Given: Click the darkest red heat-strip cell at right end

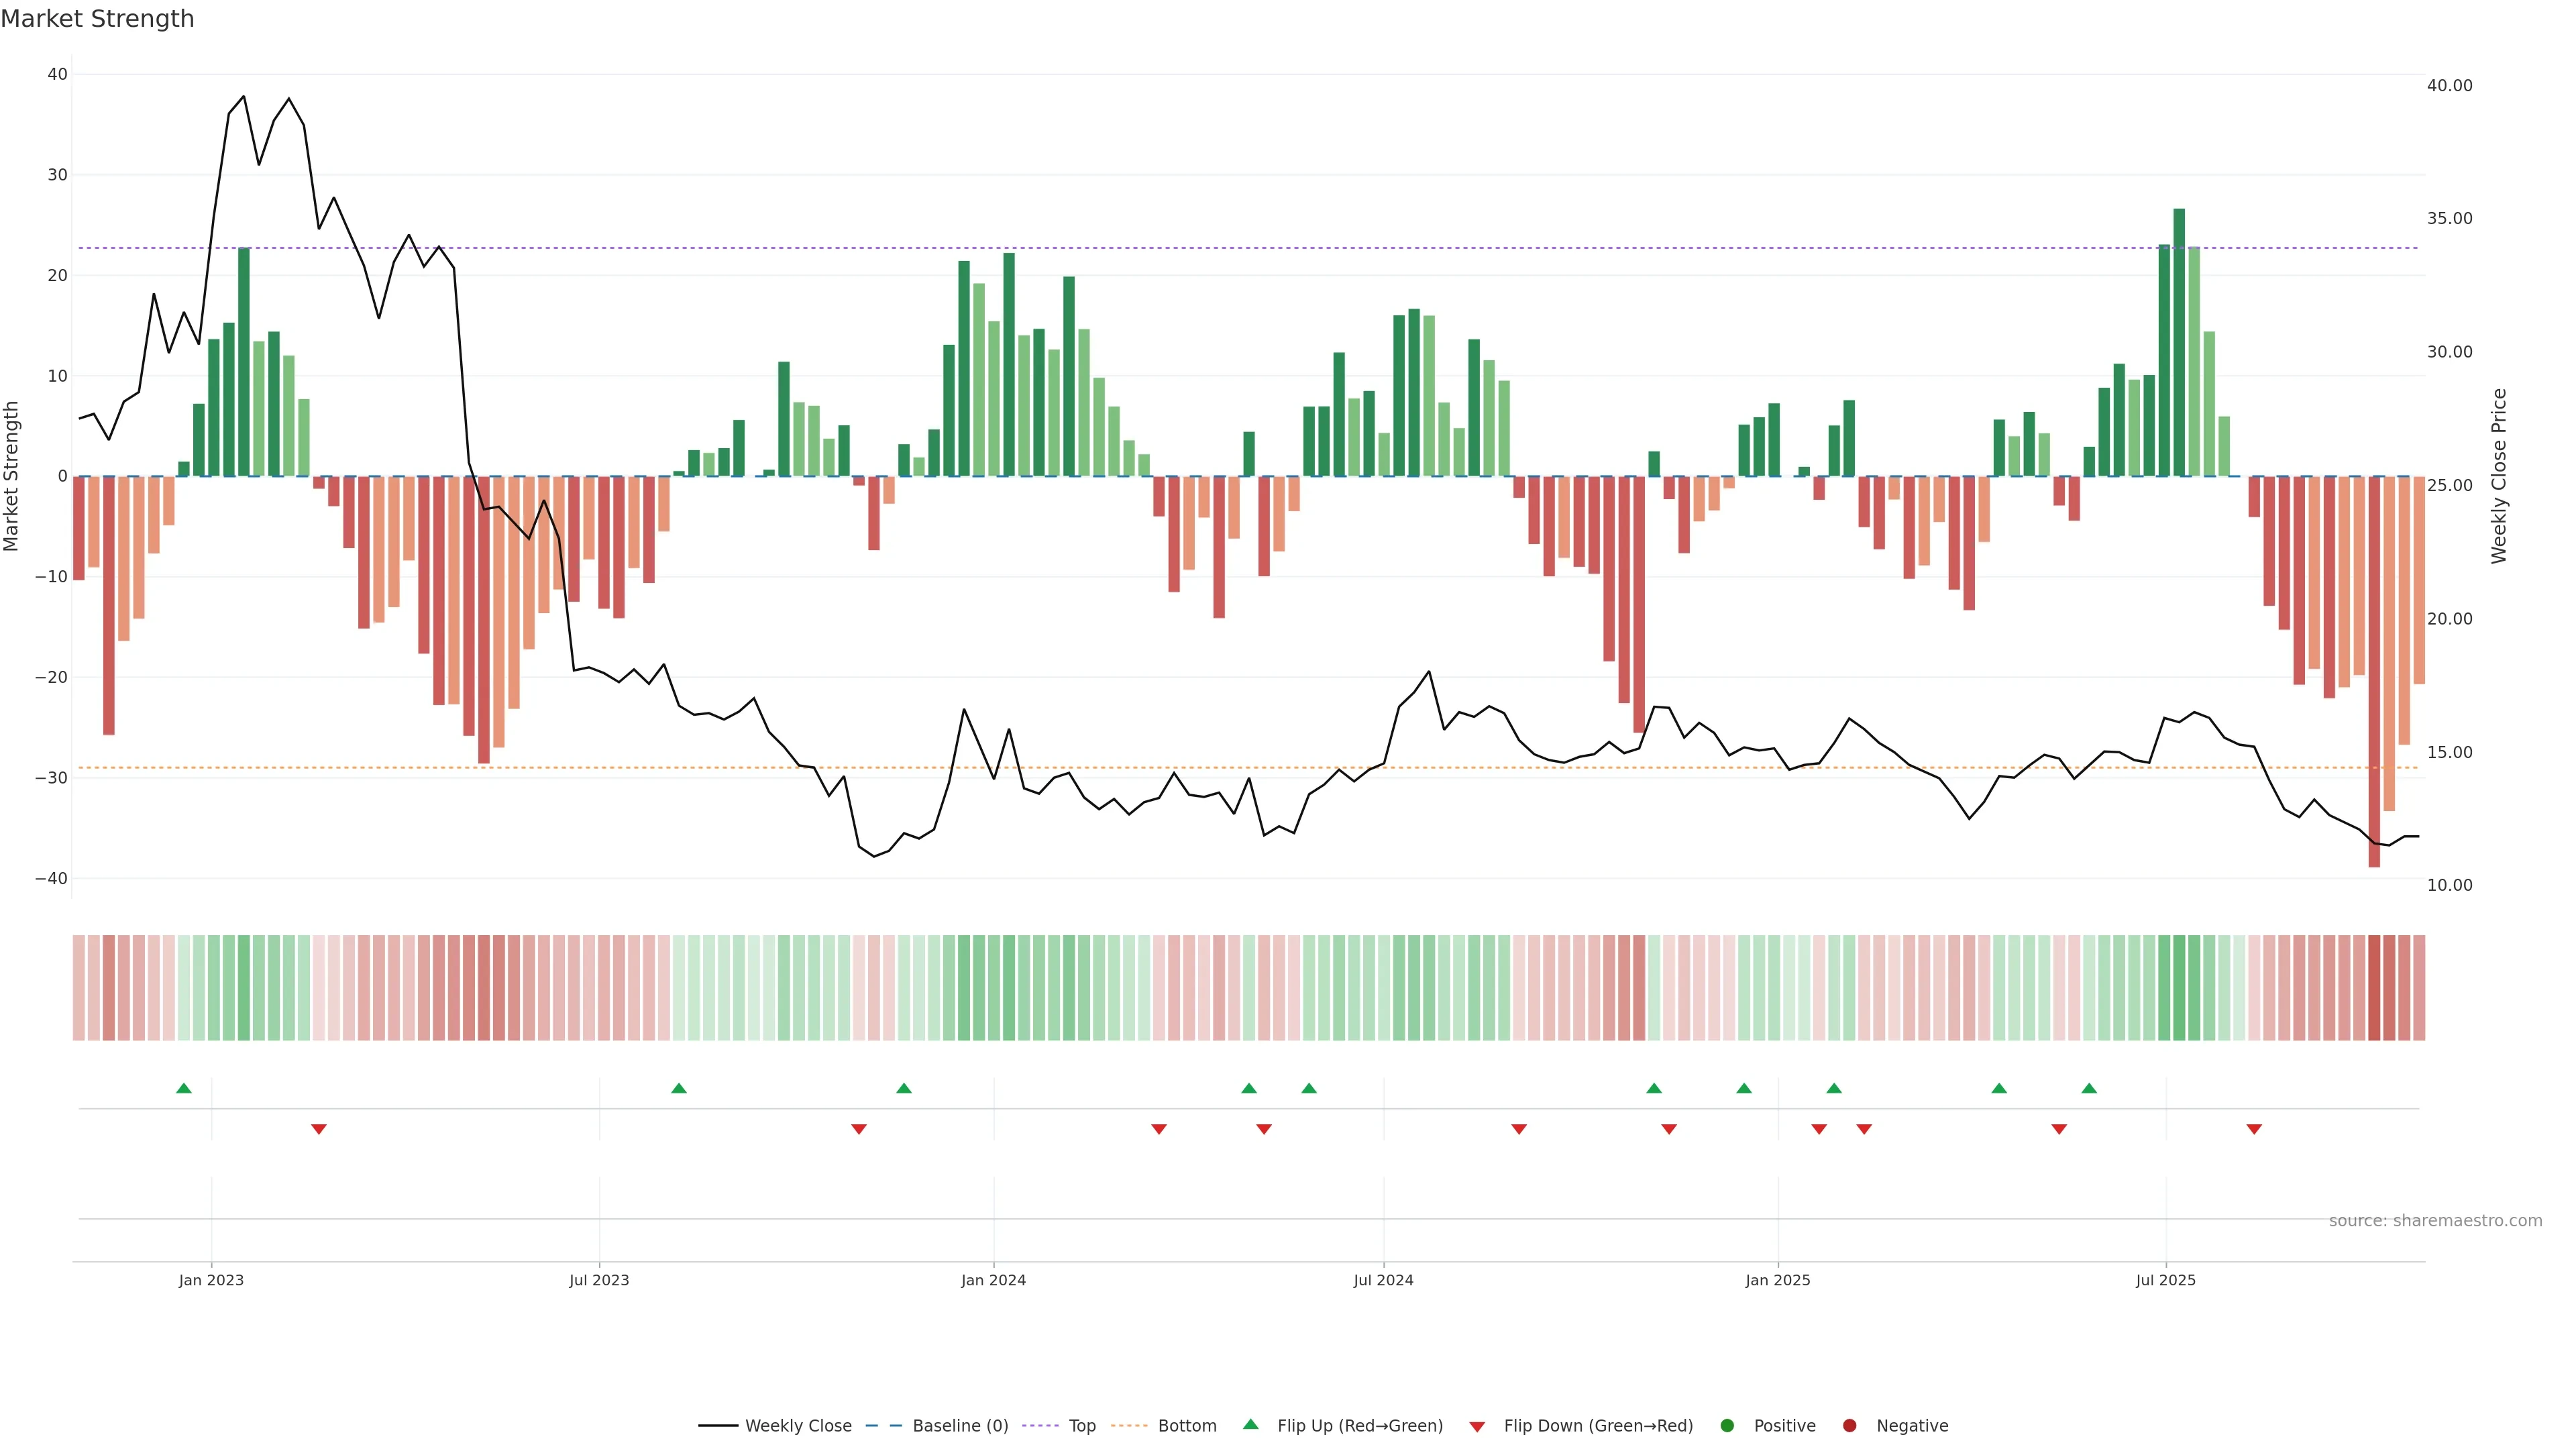Looking at the screenshot, I should [x=2374, y=987].
